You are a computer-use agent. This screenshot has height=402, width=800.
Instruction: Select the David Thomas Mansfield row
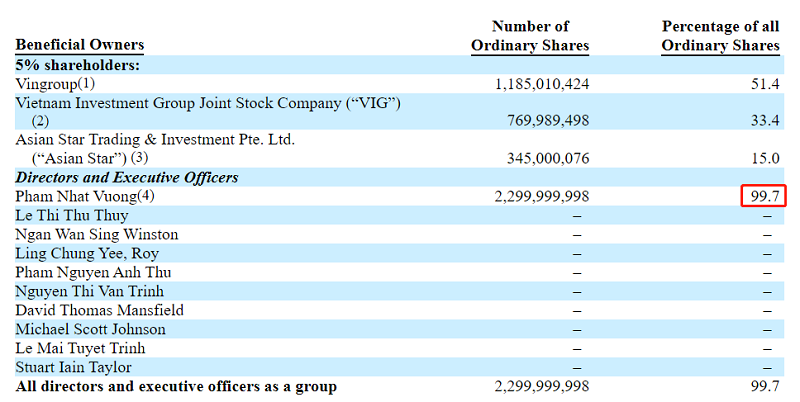click(x=399, y=310)
